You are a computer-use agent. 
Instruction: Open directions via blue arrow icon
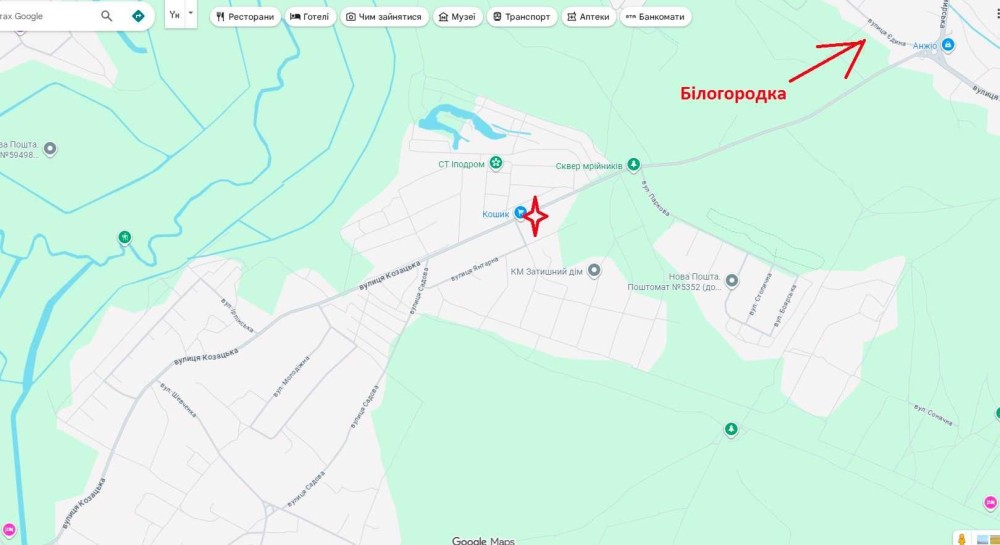tap(138, 16)
